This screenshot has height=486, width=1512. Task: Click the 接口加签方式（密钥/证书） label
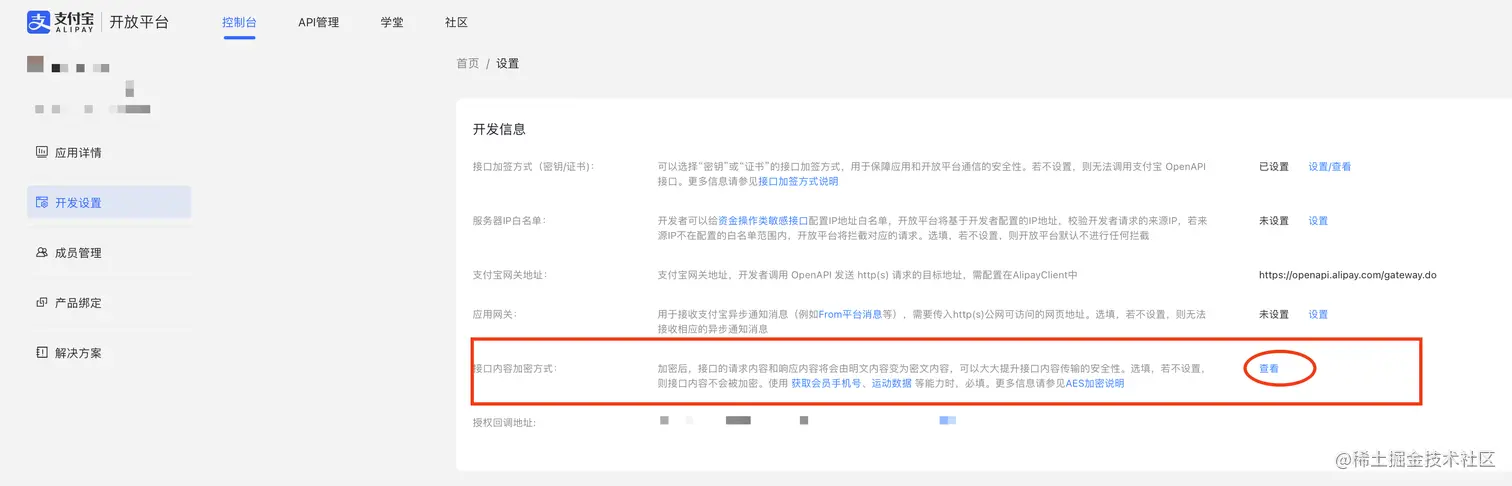pos(534,167)
